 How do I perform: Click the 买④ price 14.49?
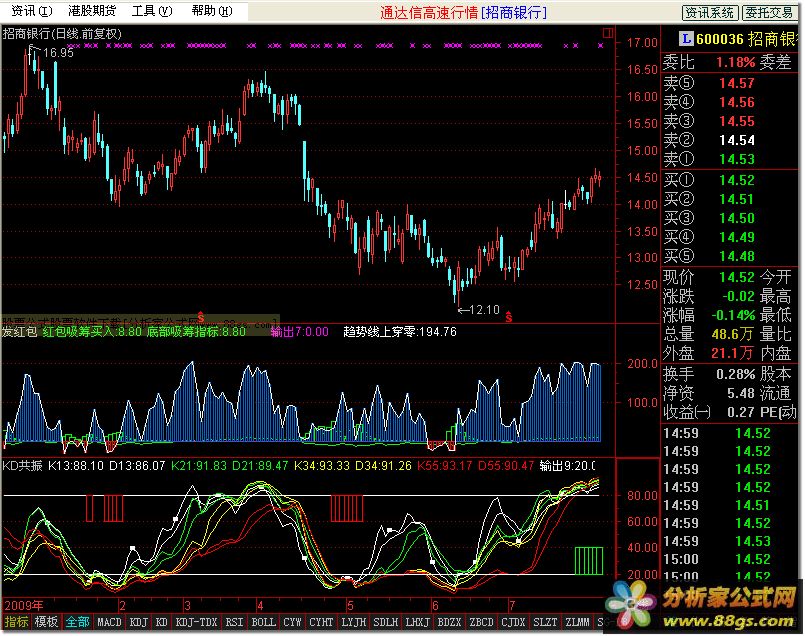736,237
